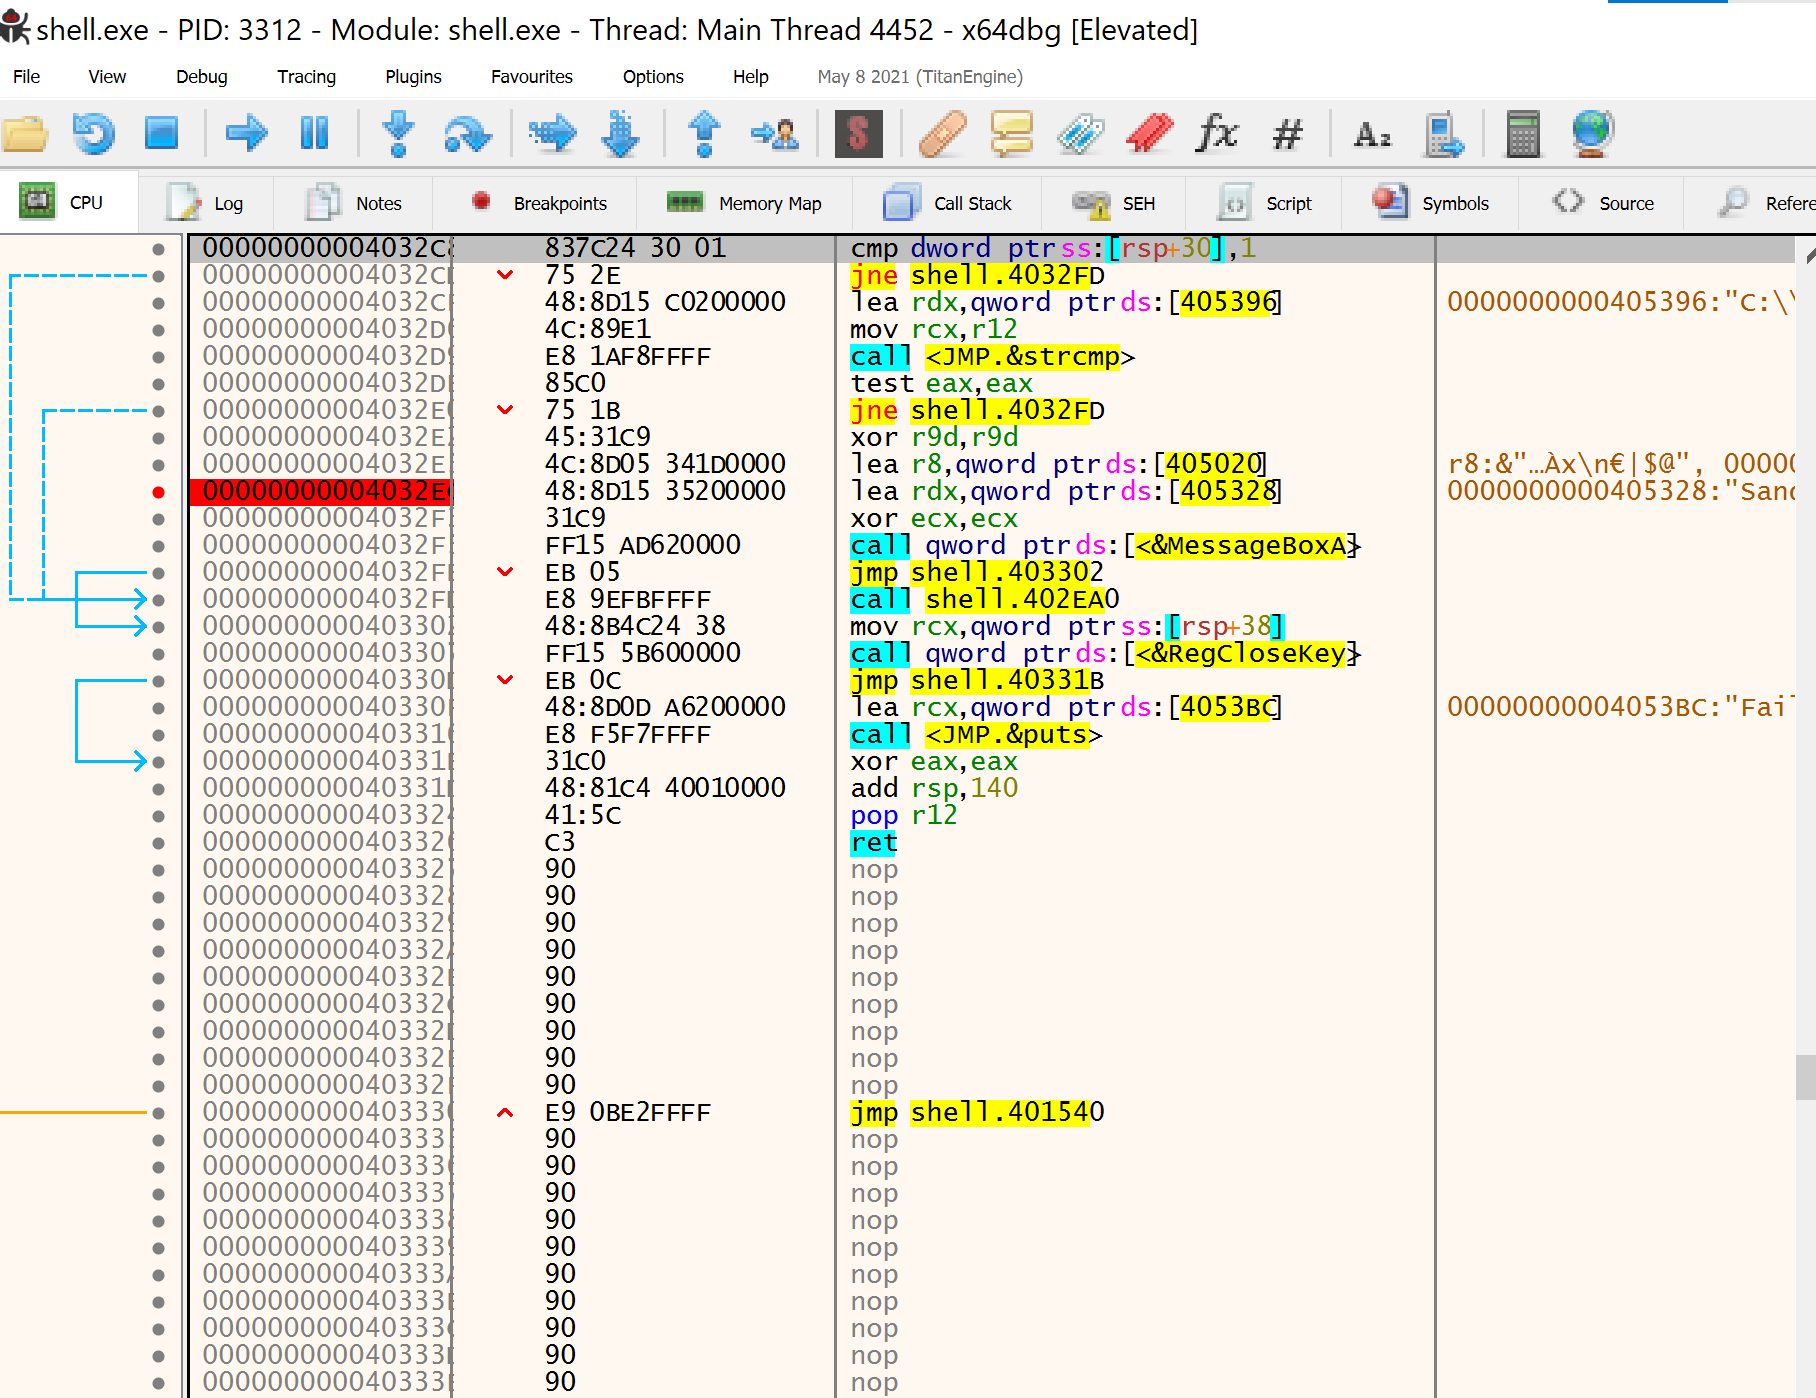Open the Plugins menu
This screenshot has width=1816, height=1398.
pyautogui.click(x=414, y=77)
